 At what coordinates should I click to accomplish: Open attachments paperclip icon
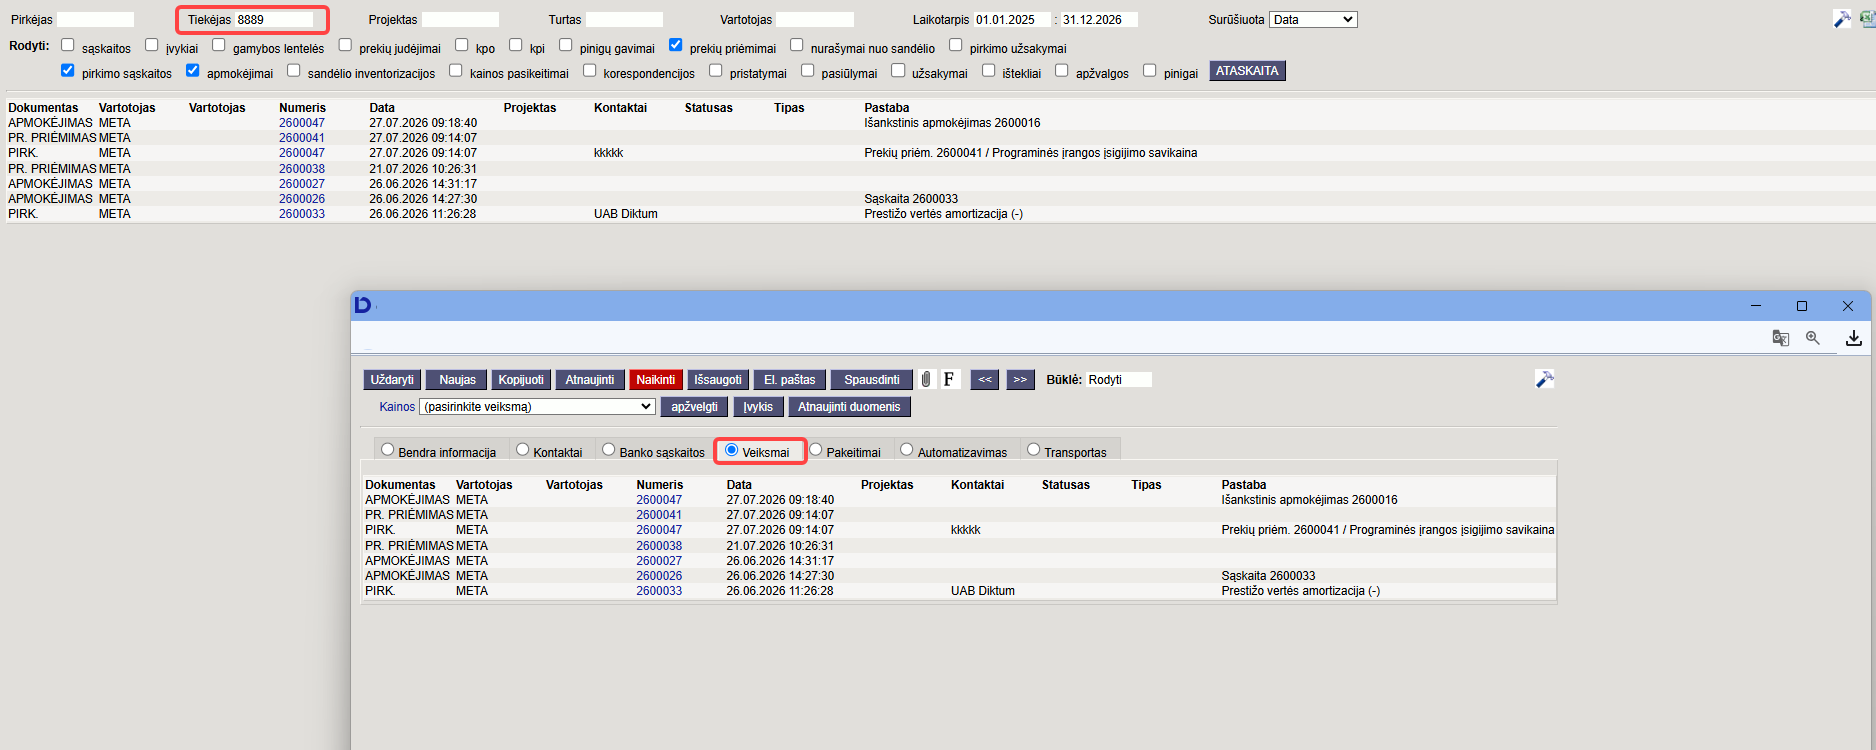[x=926, y=380]
